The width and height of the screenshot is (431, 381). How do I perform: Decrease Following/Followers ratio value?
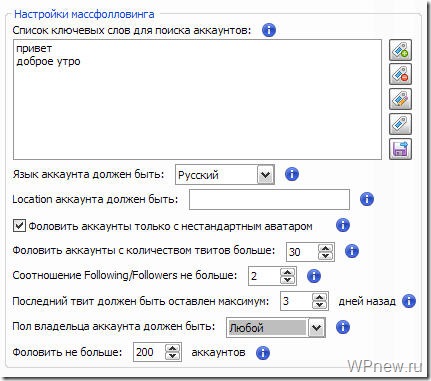(x=287, y=280)
